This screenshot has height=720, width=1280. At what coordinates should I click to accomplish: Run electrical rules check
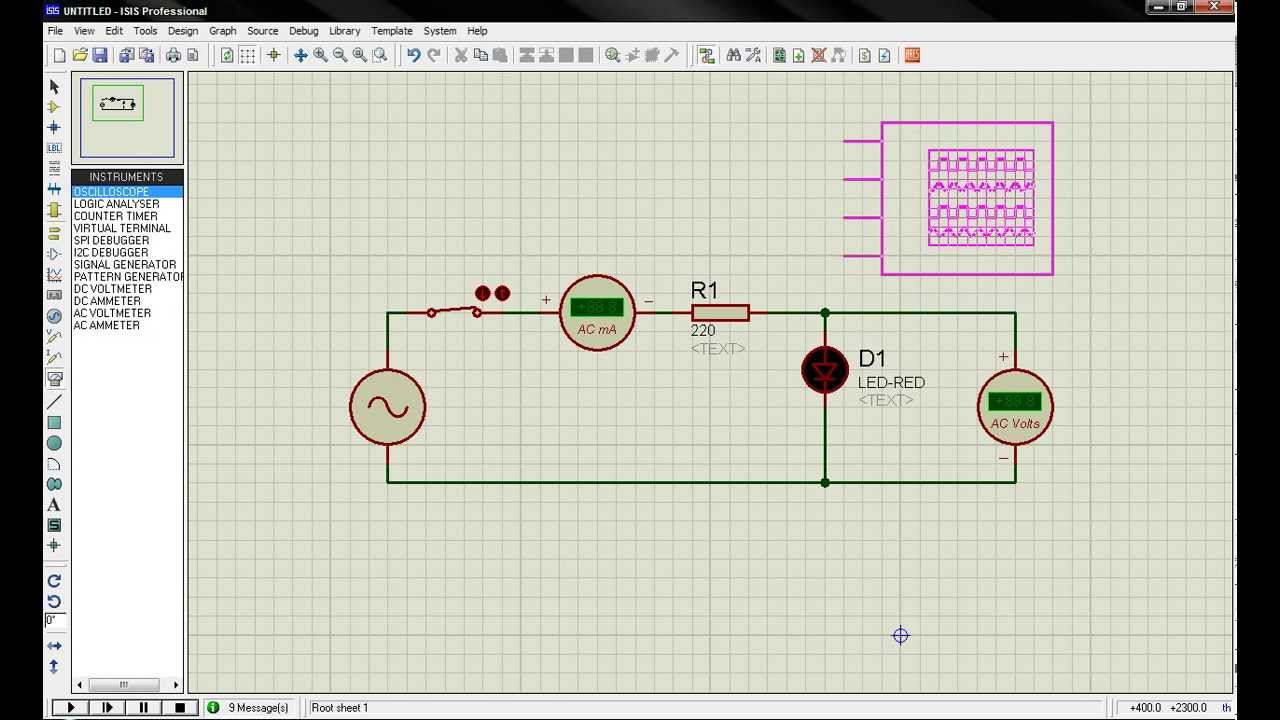[885, 55]
